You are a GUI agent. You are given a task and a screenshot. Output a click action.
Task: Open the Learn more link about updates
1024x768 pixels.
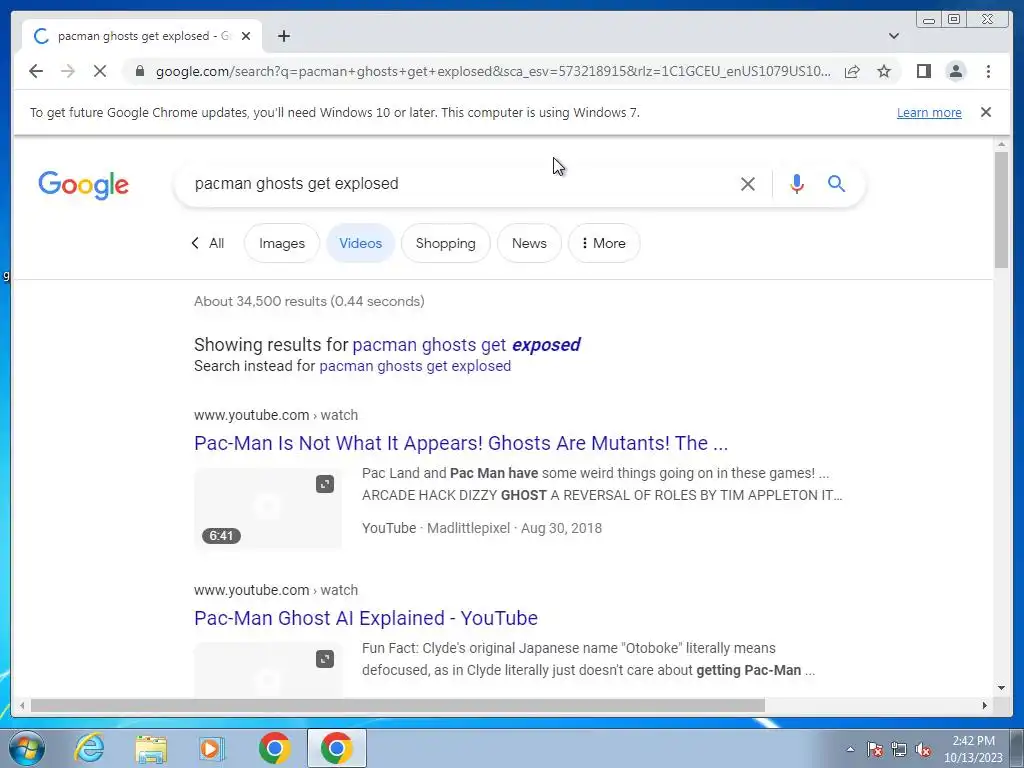[x=929, y=112]
